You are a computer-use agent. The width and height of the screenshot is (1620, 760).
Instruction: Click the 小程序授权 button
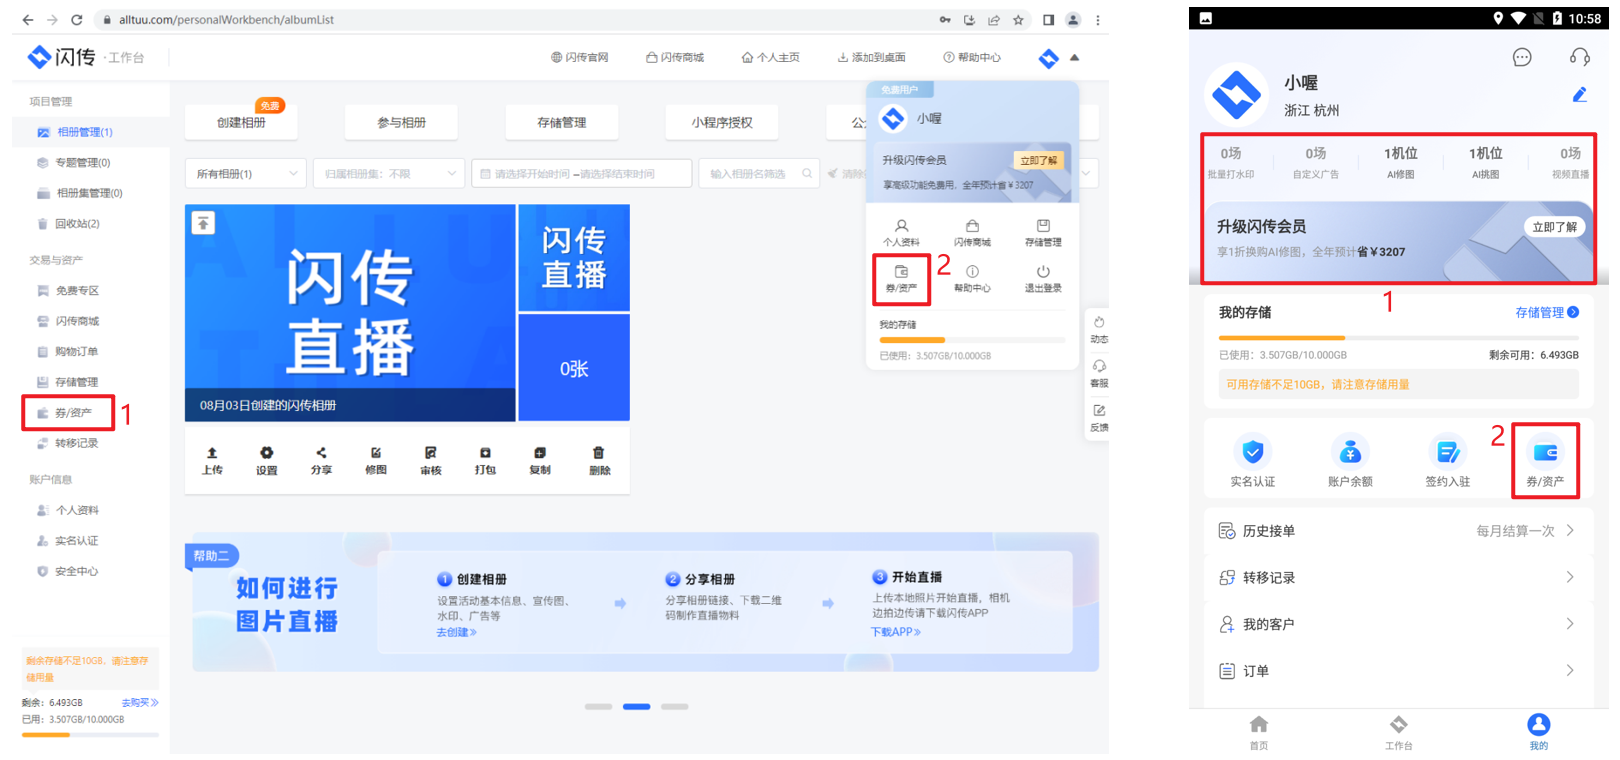click(721, 122)
